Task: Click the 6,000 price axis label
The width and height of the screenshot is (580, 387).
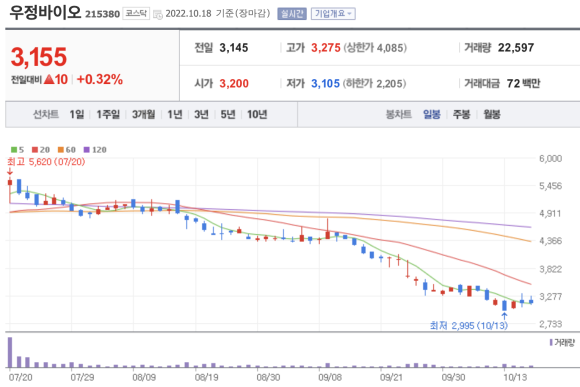Action: pyautogui.click(x=550, y=159)
